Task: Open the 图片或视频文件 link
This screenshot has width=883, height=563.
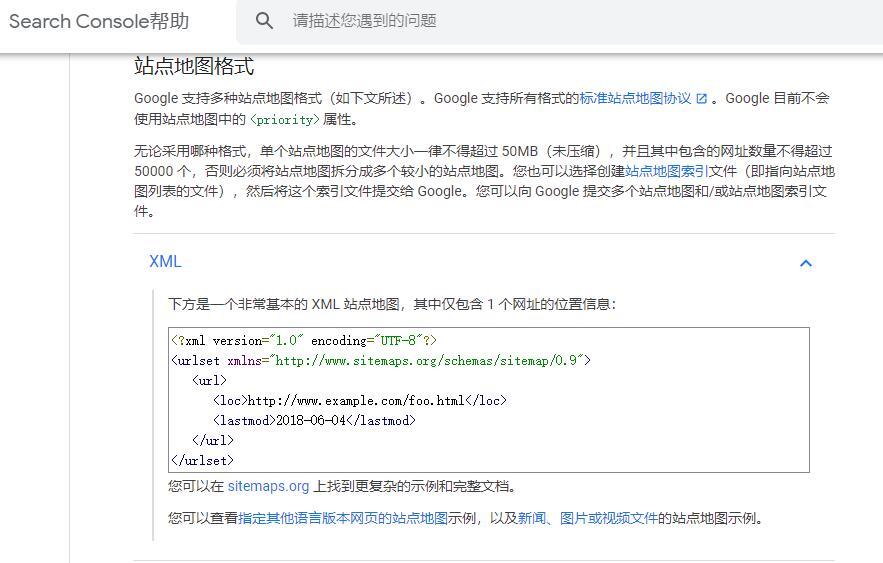Action: click(x=609, y=518)
